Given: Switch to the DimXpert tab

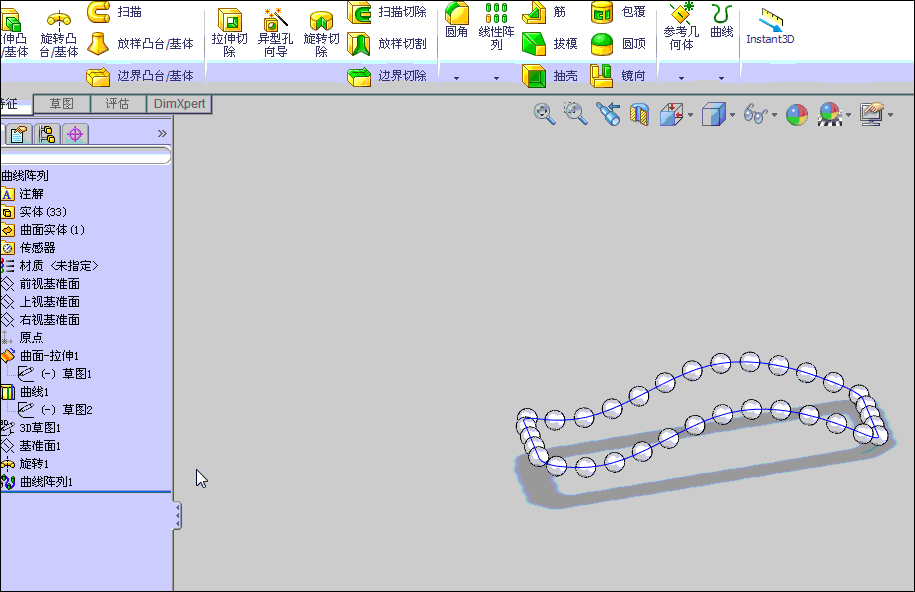Looking at the screenshot, I should coord(179,104).
